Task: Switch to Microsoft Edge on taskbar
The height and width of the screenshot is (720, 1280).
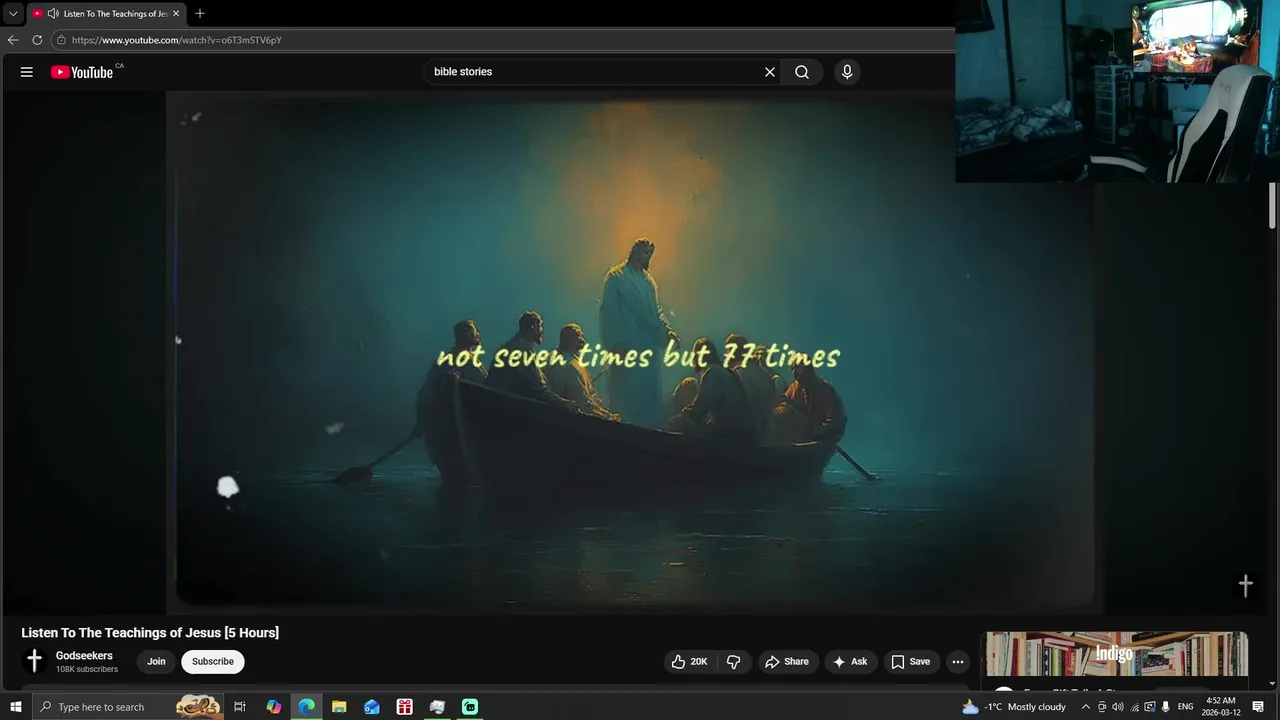Action: (x=307, y=707)
